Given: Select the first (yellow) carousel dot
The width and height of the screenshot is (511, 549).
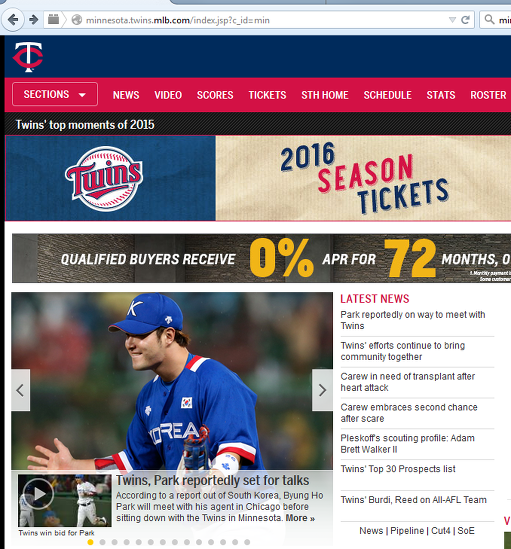Looking at the screenshot, I should pos(90,542).
